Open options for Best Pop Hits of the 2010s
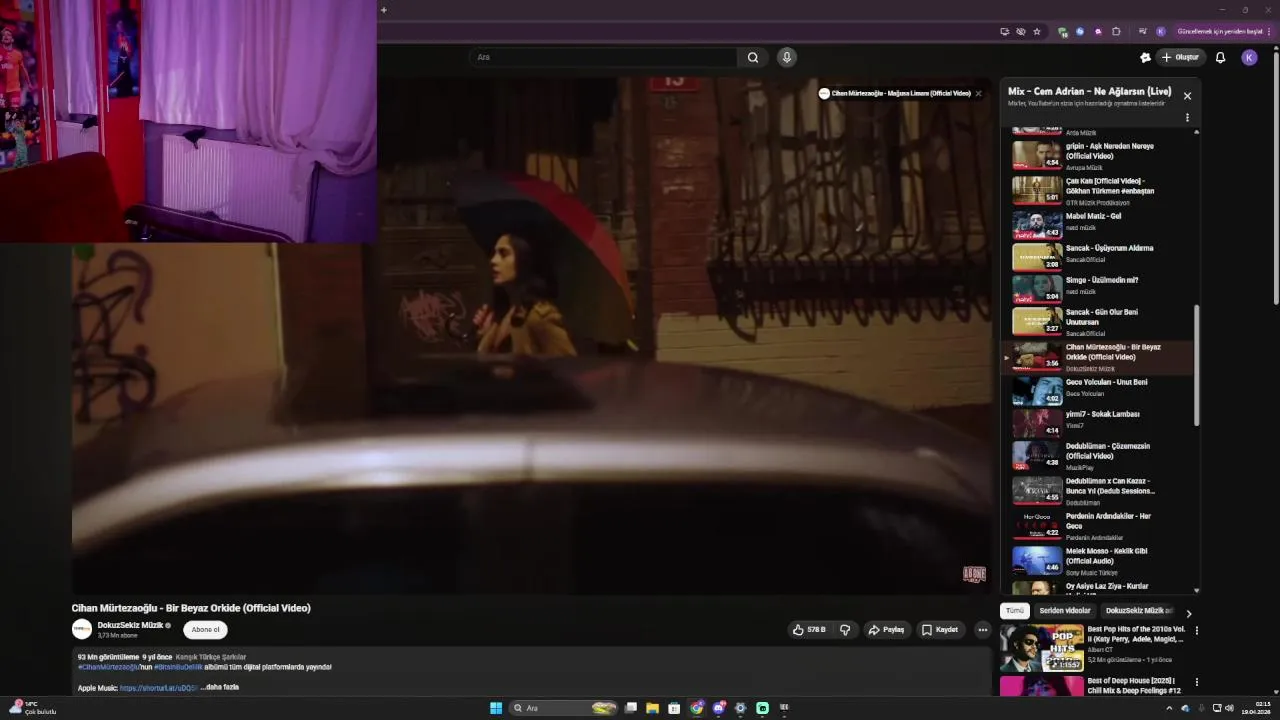This screenshot has height=720, width=1280. (1196, 631)
